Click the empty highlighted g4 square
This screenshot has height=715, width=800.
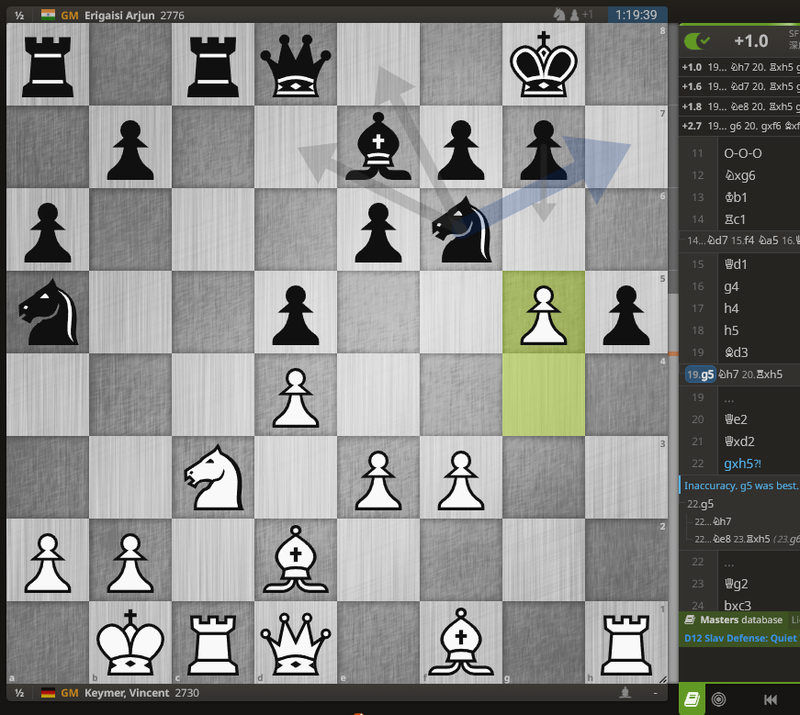click(543, 395)
